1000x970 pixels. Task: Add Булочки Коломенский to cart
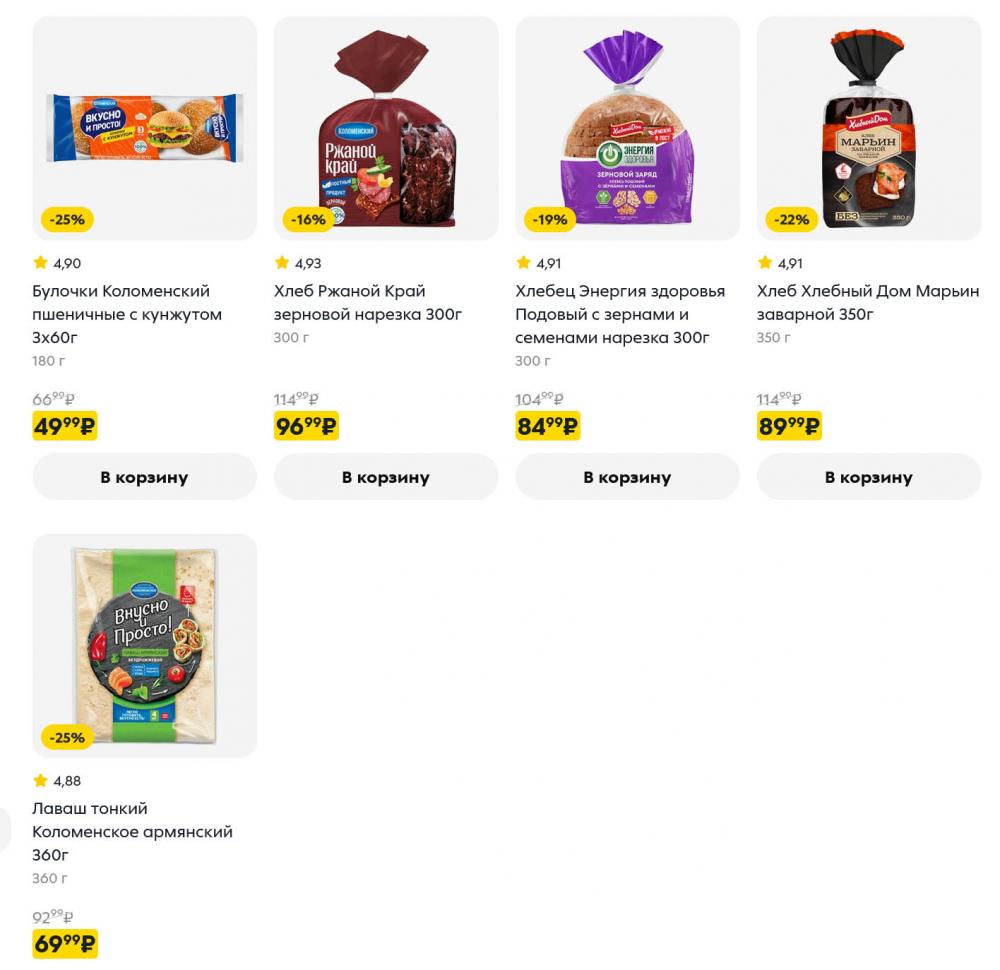click(x=145, y=477)
